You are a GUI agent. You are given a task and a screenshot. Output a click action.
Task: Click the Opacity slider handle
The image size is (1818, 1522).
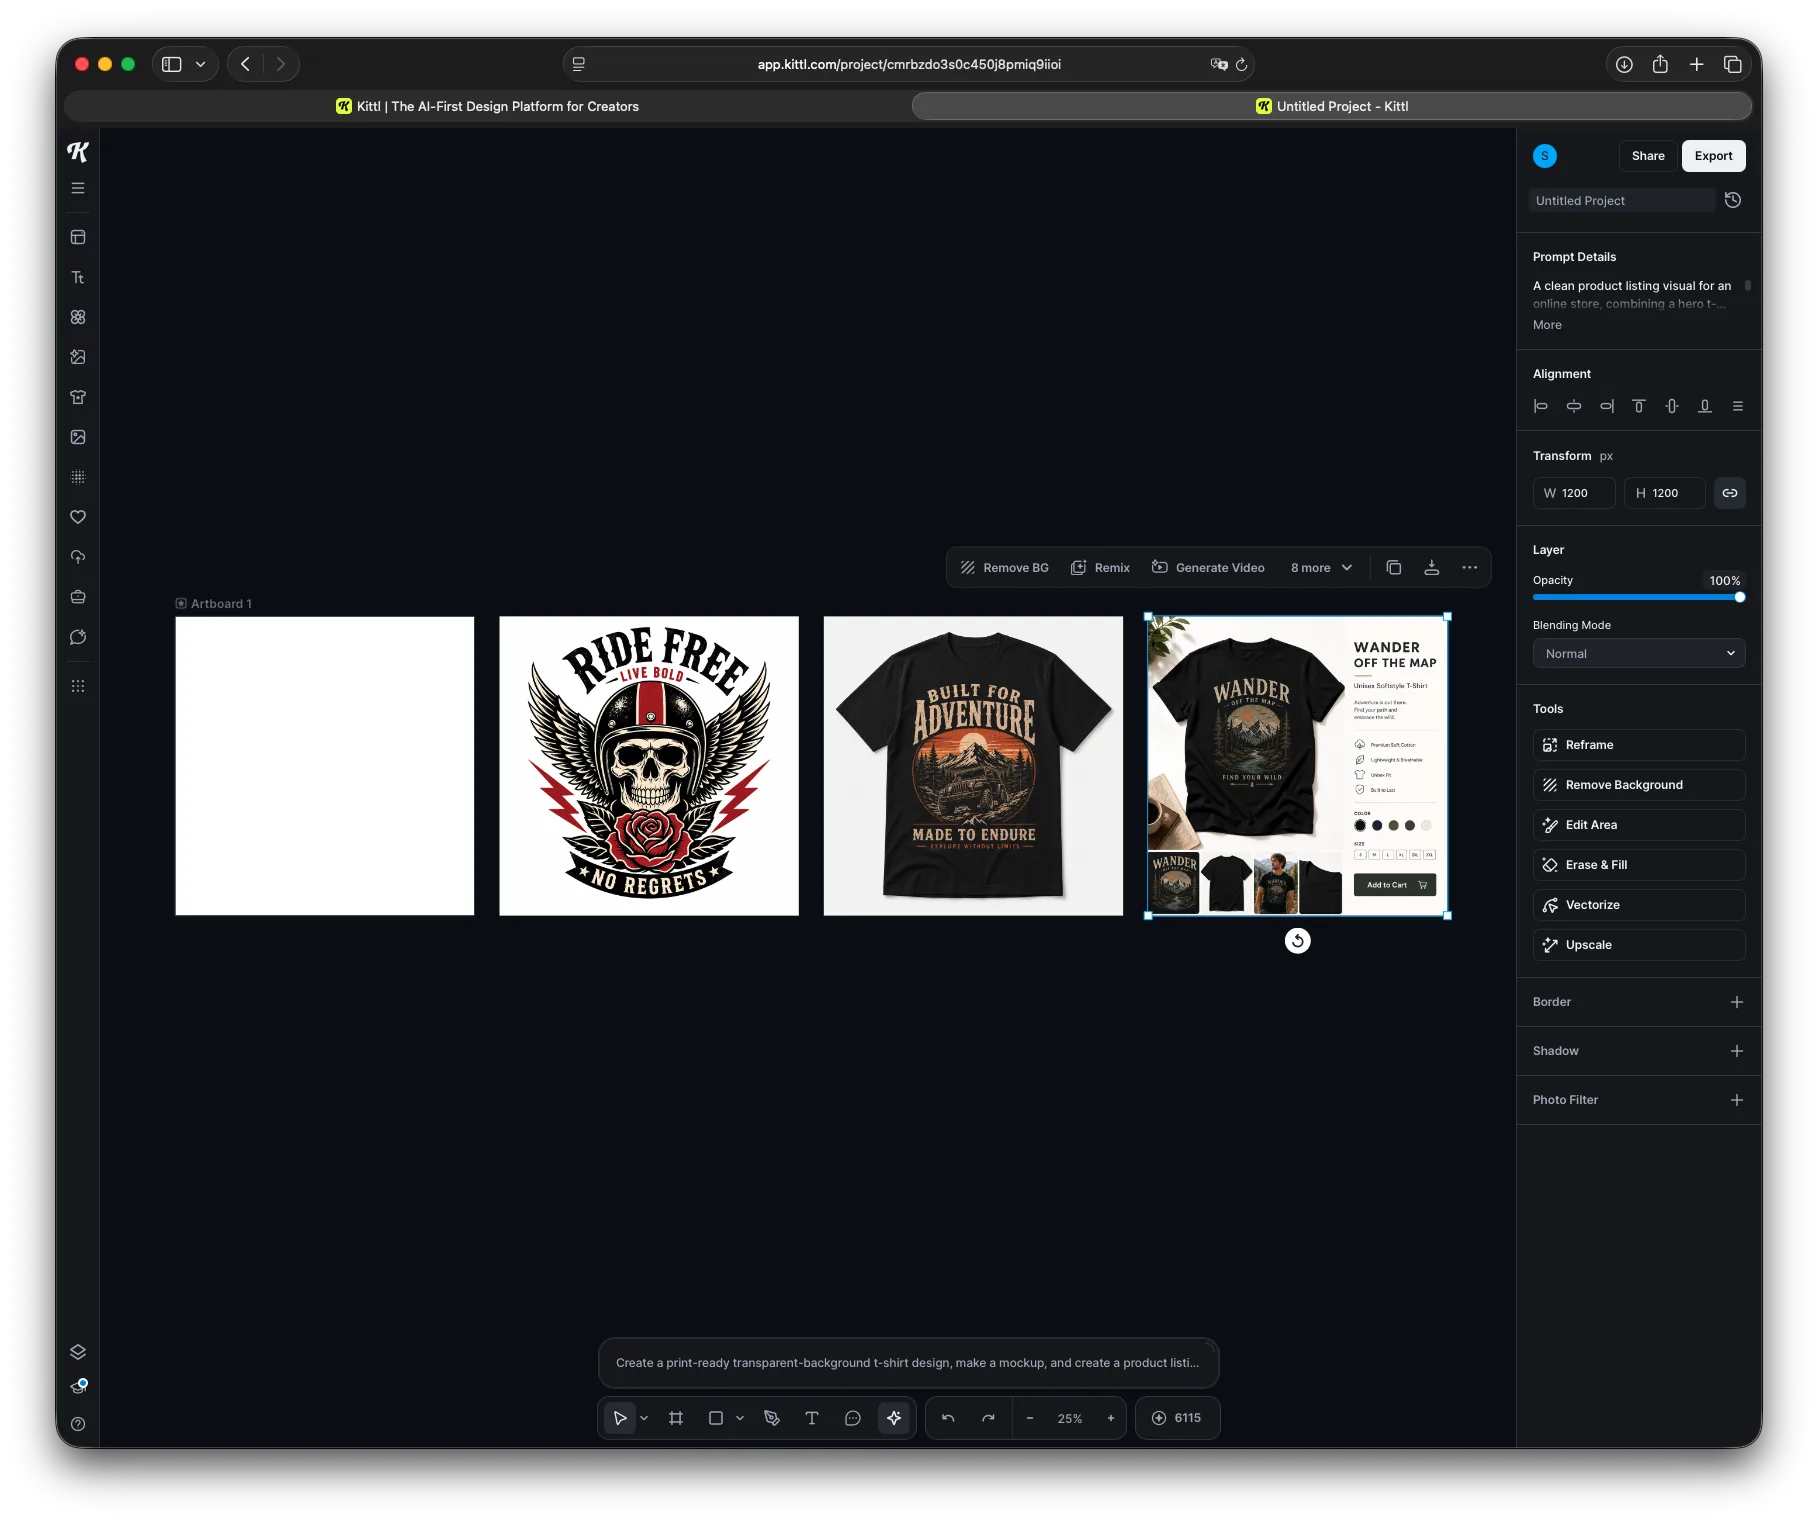pyautogui.click(x=1740, y=597)
